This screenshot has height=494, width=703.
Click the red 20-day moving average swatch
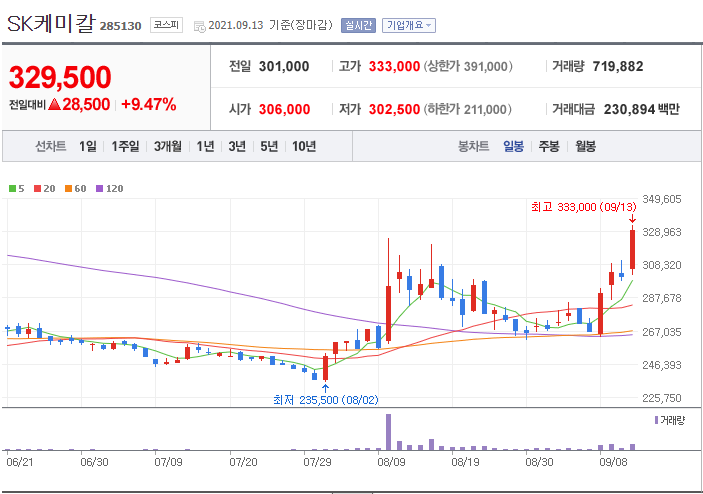pyautogui.click(x=38, y=189)
